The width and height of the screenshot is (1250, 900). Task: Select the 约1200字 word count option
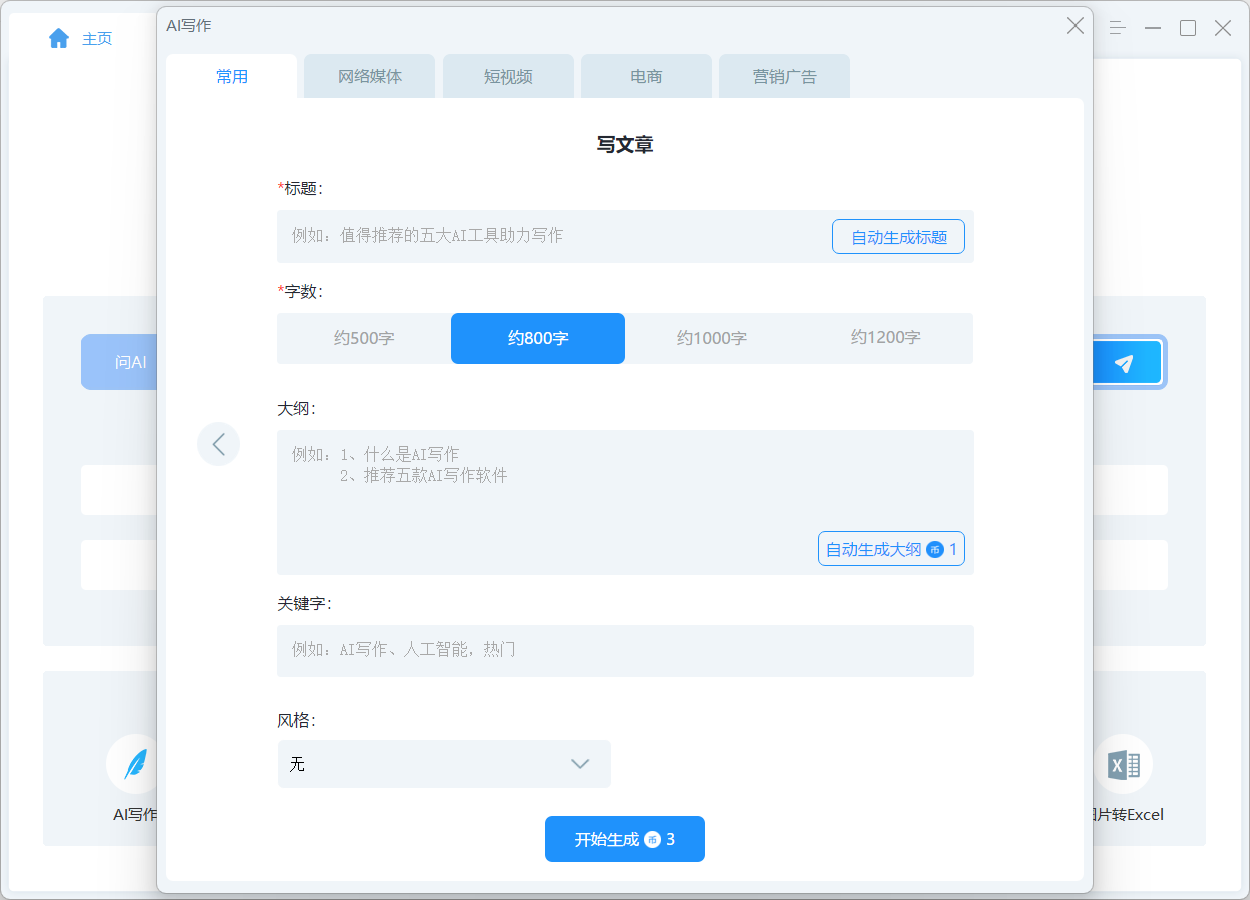point(885,338)
